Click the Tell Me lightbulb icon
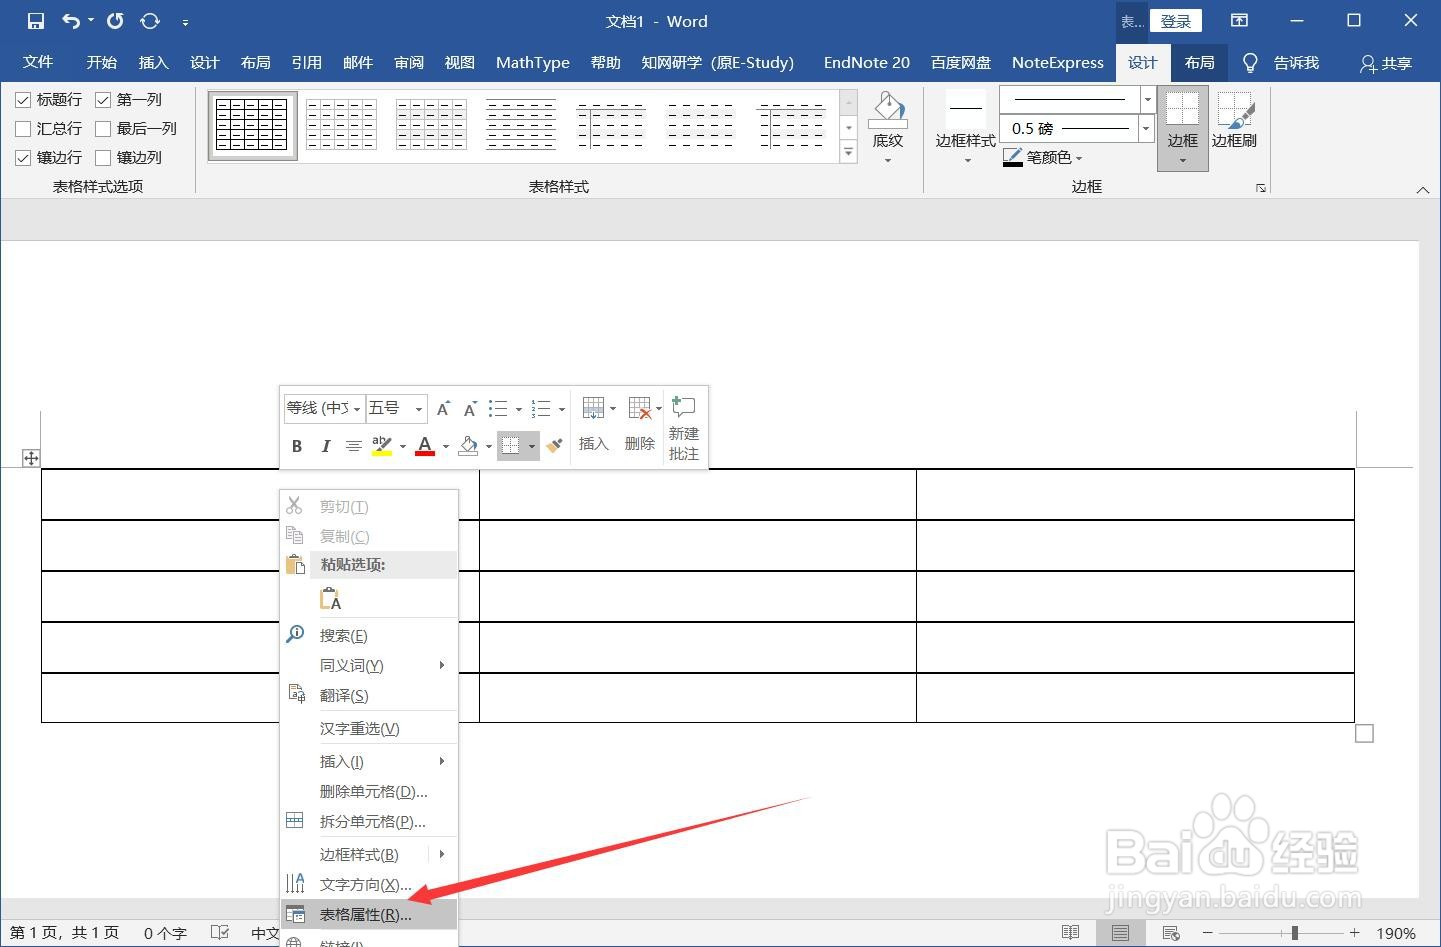The width and height of the screenshot is (1441, 947). pyautogui.click(x=1250, y=63)
